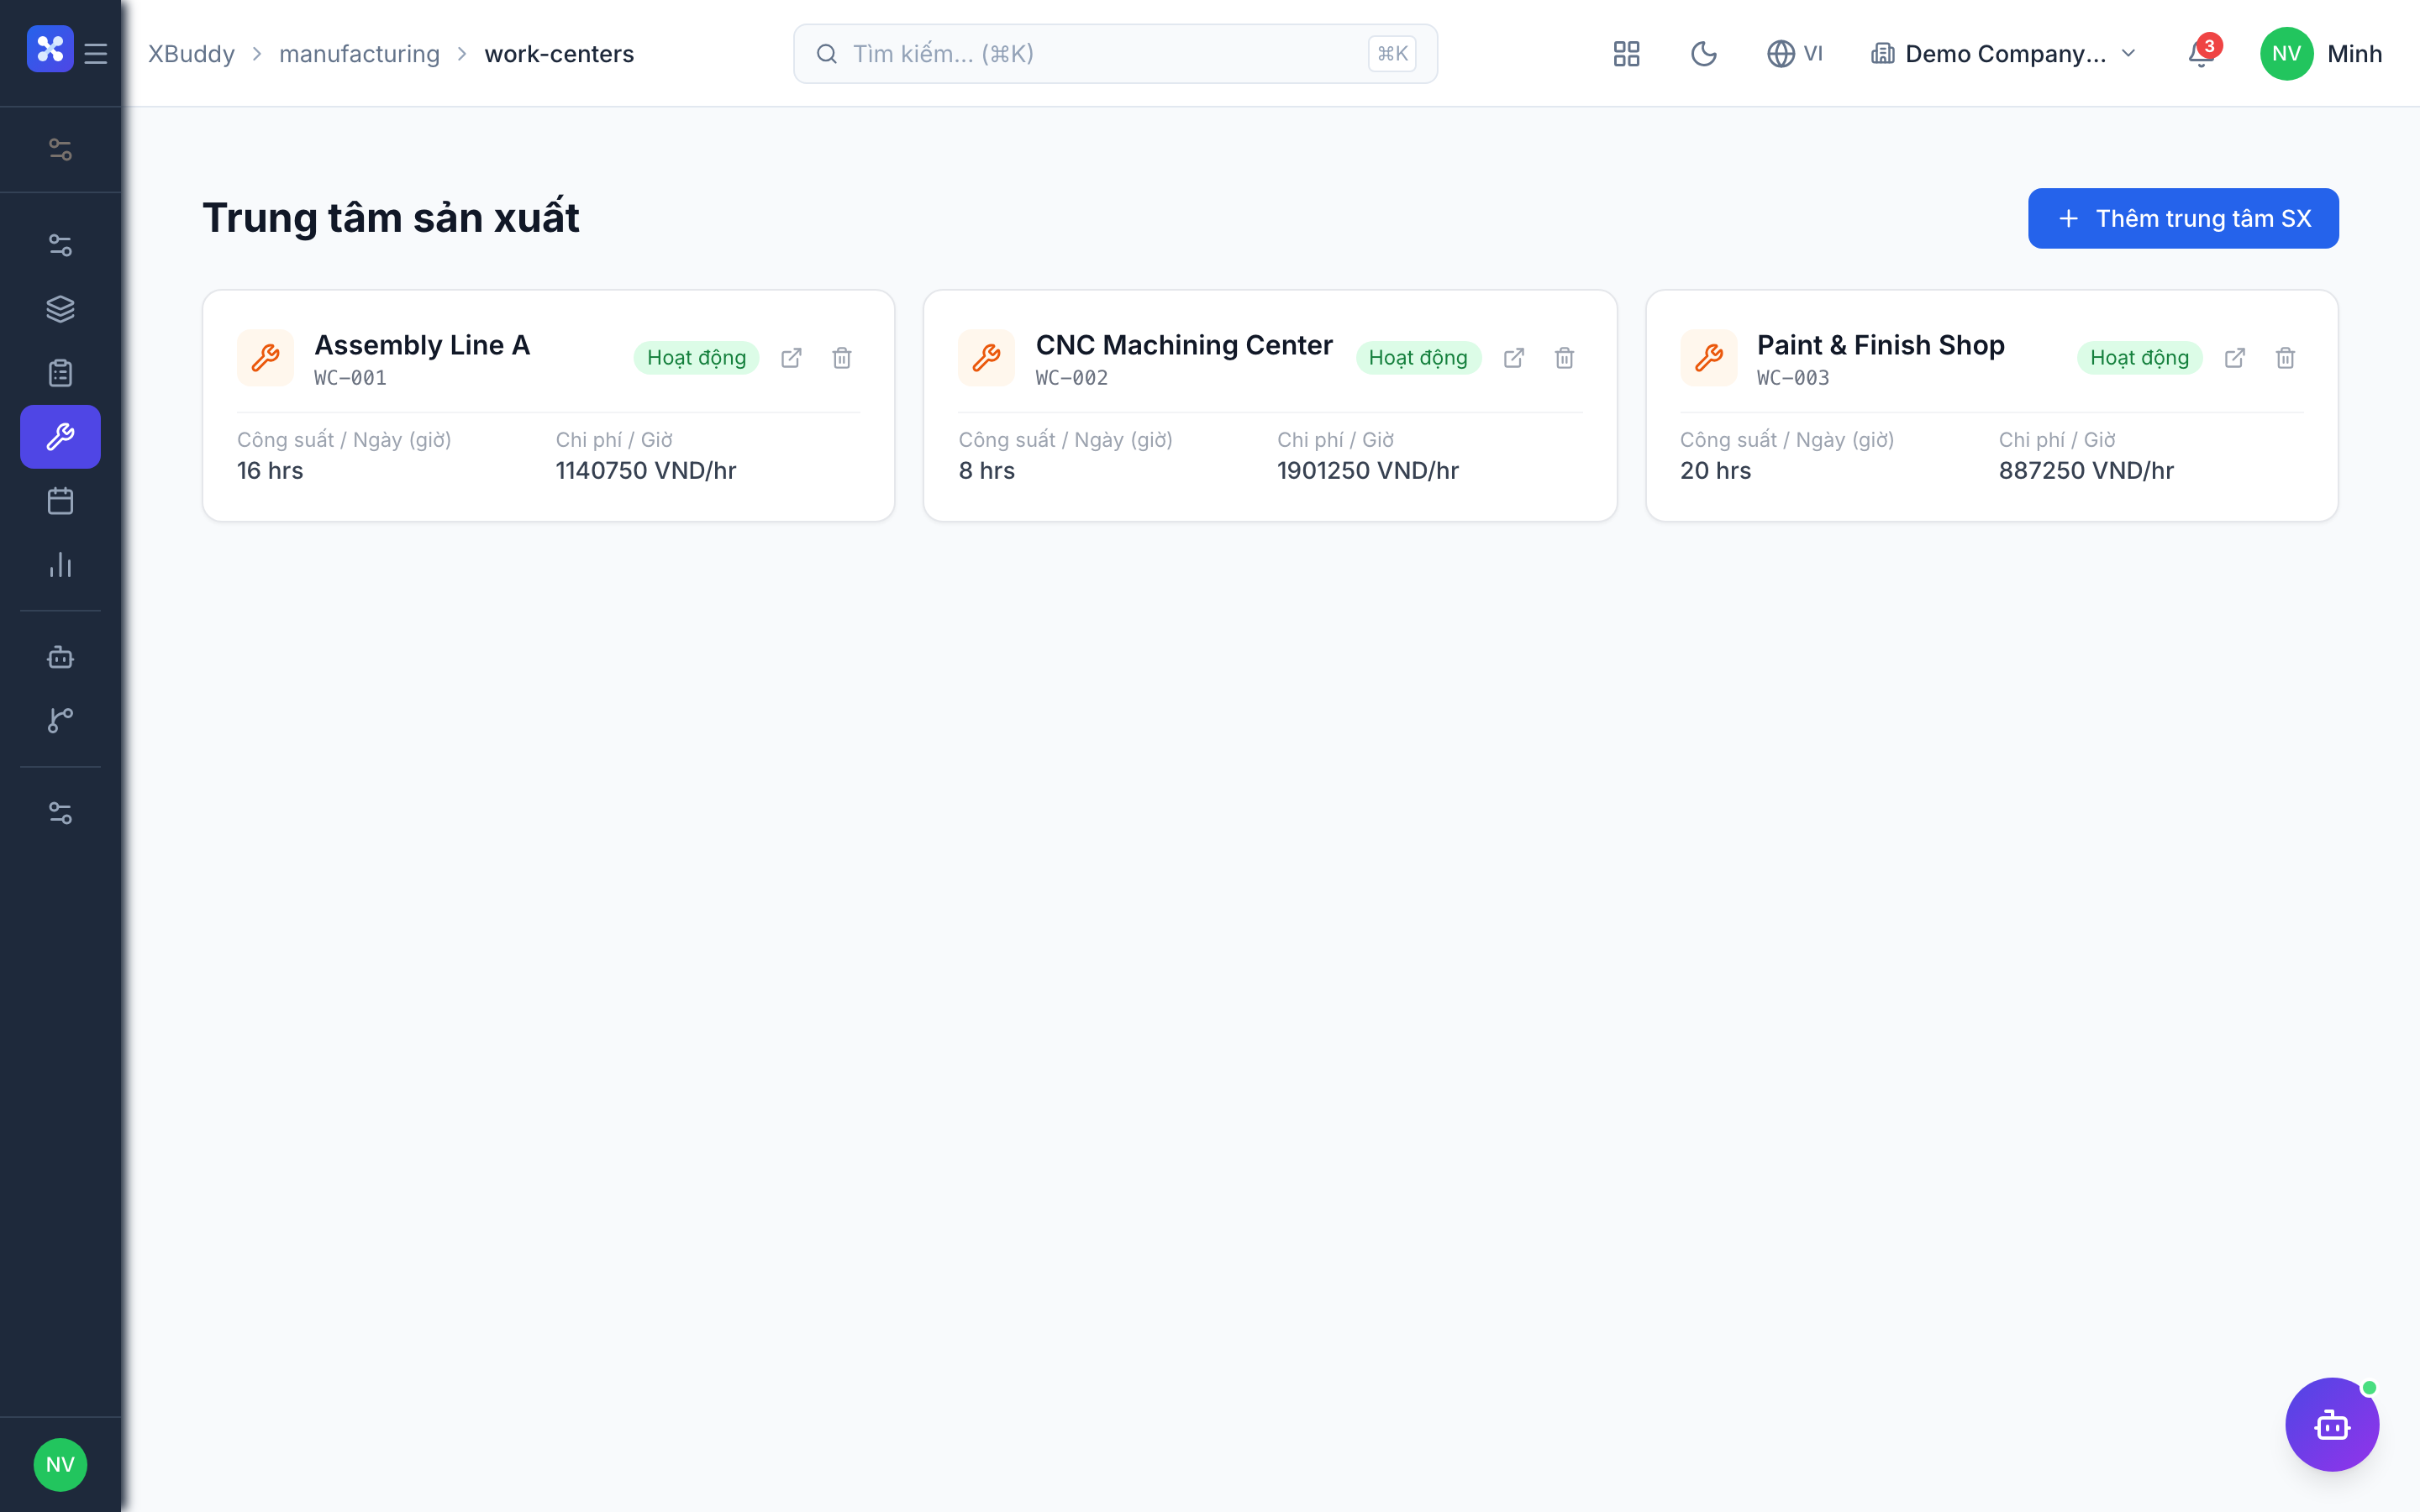Viewport: 2420px width, 1512px height.
Task: Click the 8 hrs capacity value
Action: point(986,471)
